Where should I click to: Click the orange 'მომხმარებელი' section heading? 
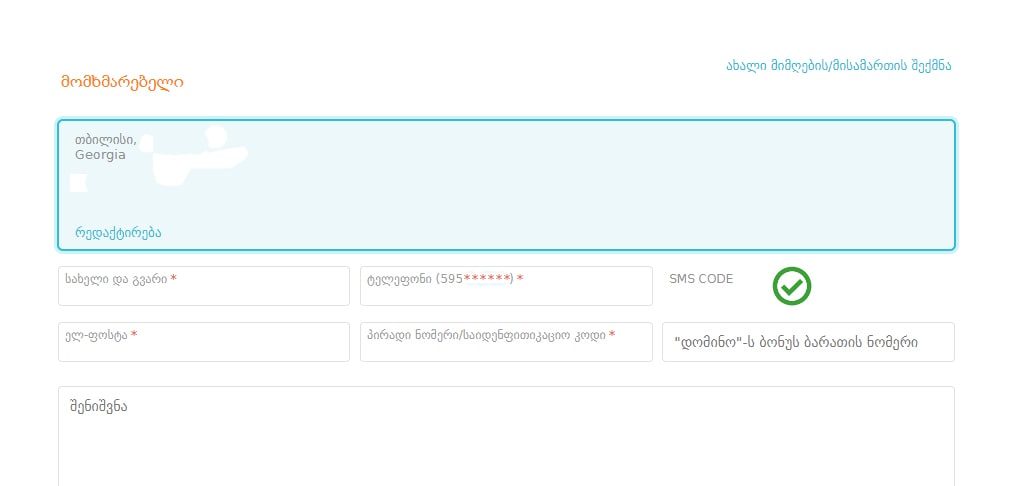(122, 82)
